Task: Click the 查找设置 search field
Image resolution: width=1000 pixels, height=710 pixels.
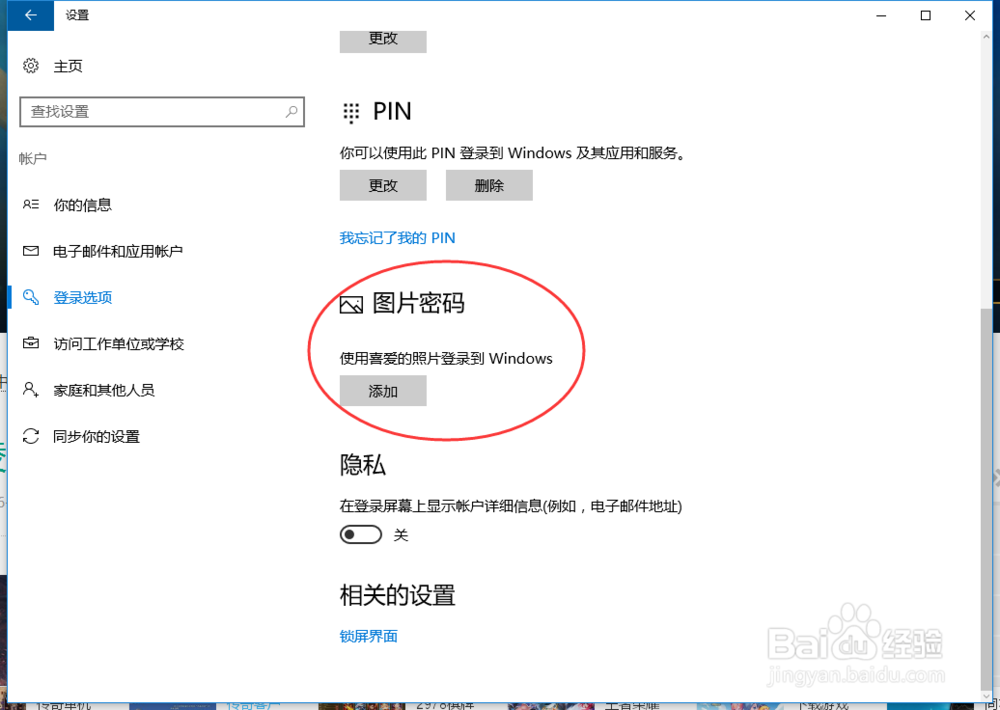Action: [162, 112]
